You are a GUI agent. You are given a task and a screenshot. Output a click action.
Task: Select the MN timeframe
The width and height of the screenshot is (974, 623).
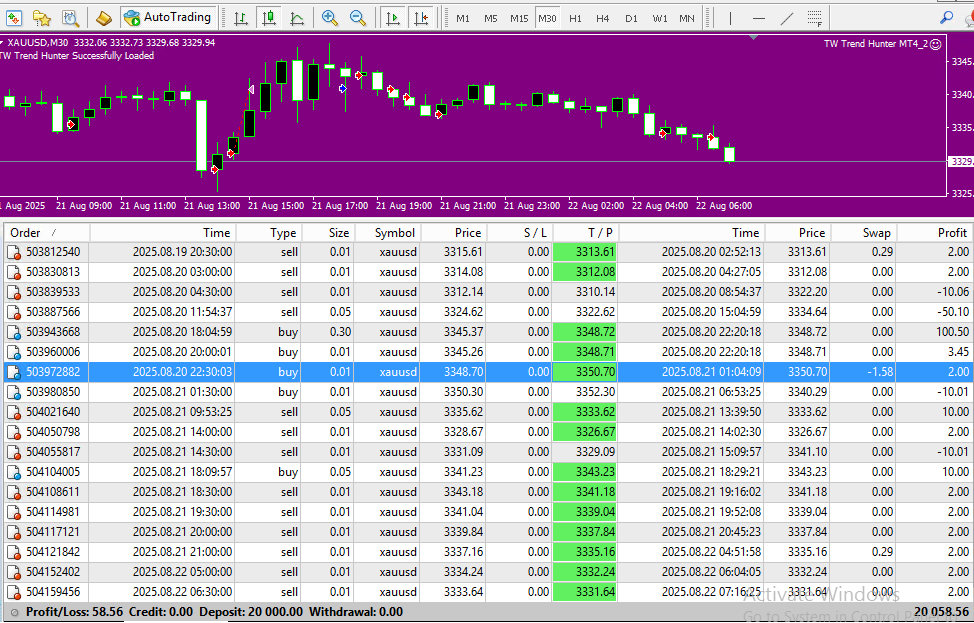point(687,19)
